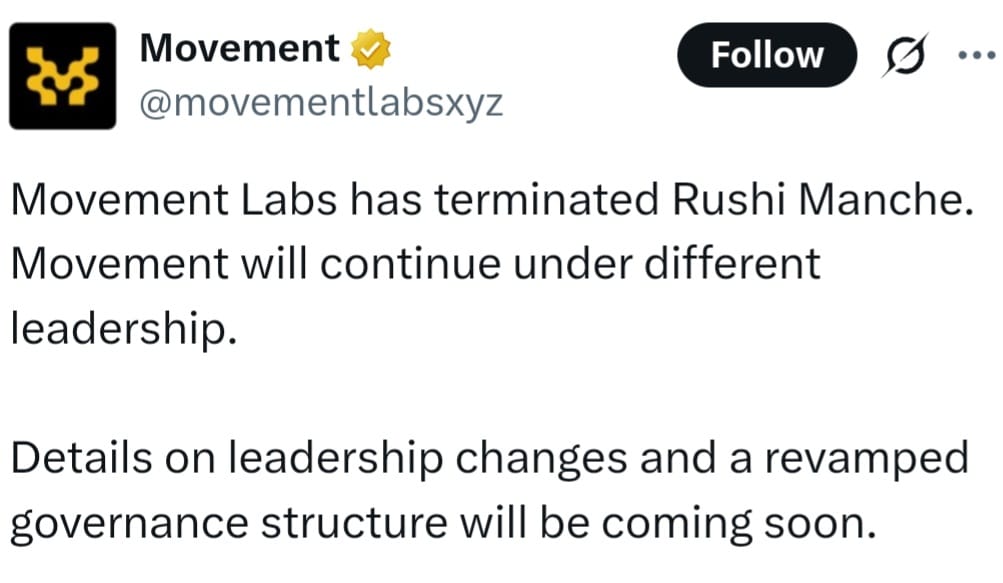The image size is (1003, 583).
Task: Click 'coming soon.' at end of tweet
Action: pos(739,525)
